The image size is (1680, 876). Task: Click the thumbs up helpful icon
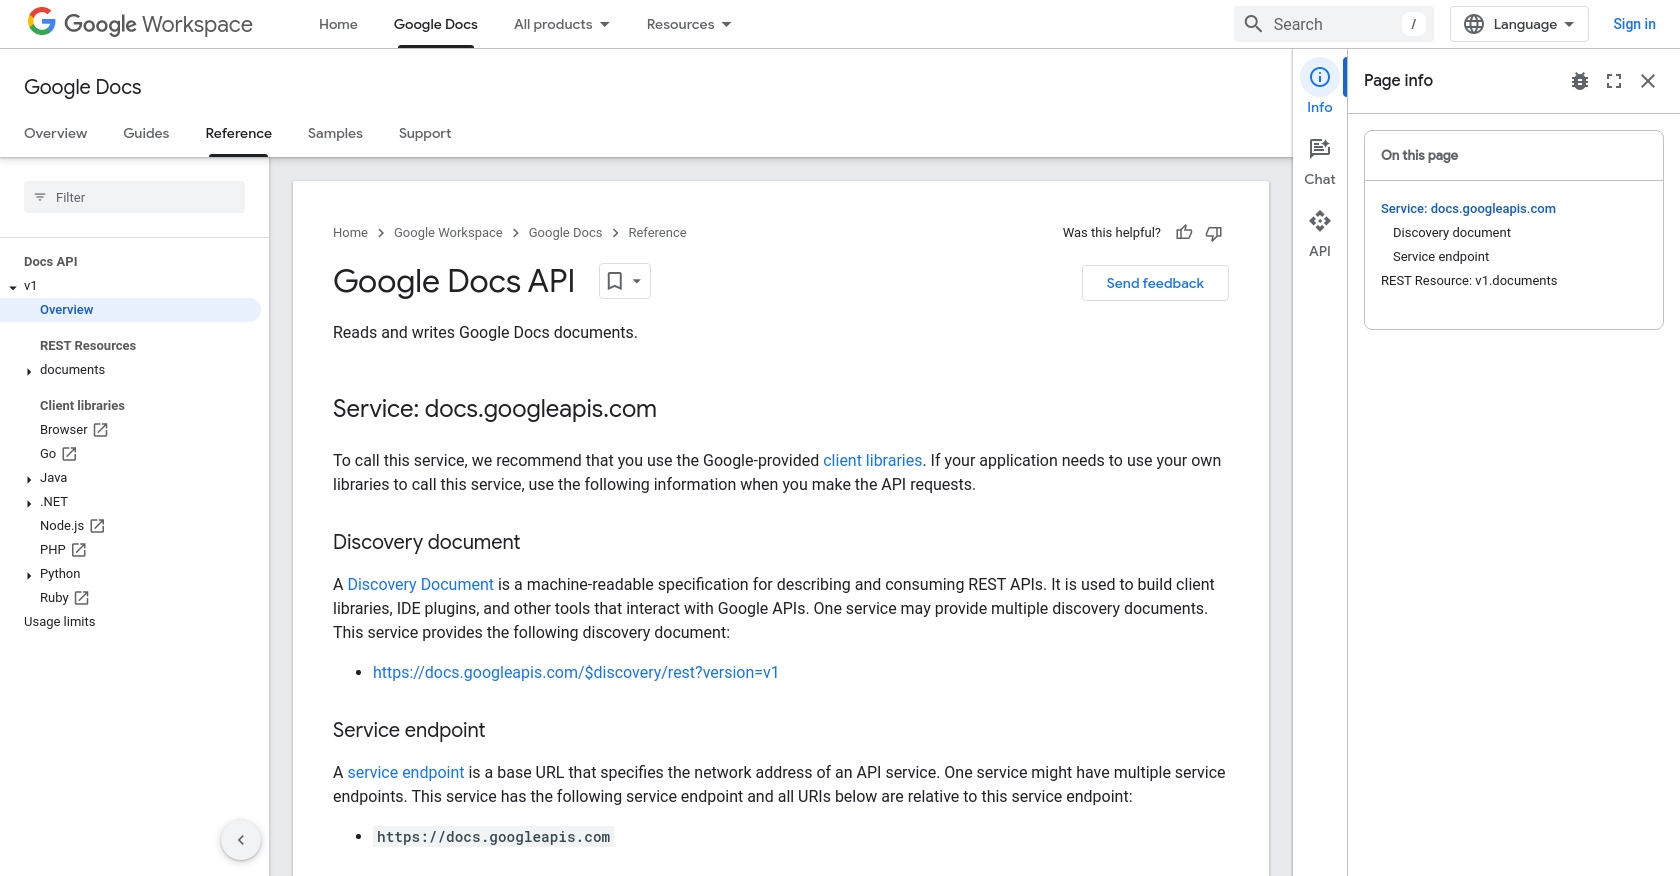point(1184,233)
